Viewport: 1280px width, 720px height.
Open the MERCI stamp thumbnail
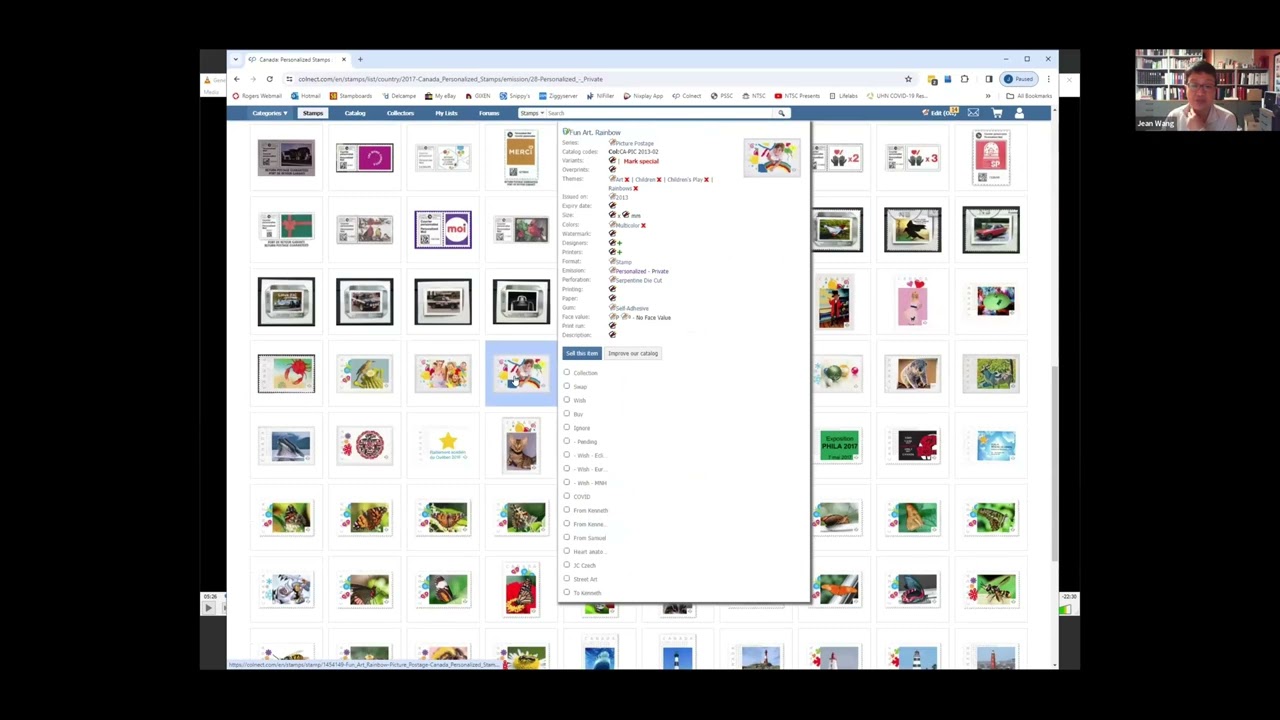(521, 158)
